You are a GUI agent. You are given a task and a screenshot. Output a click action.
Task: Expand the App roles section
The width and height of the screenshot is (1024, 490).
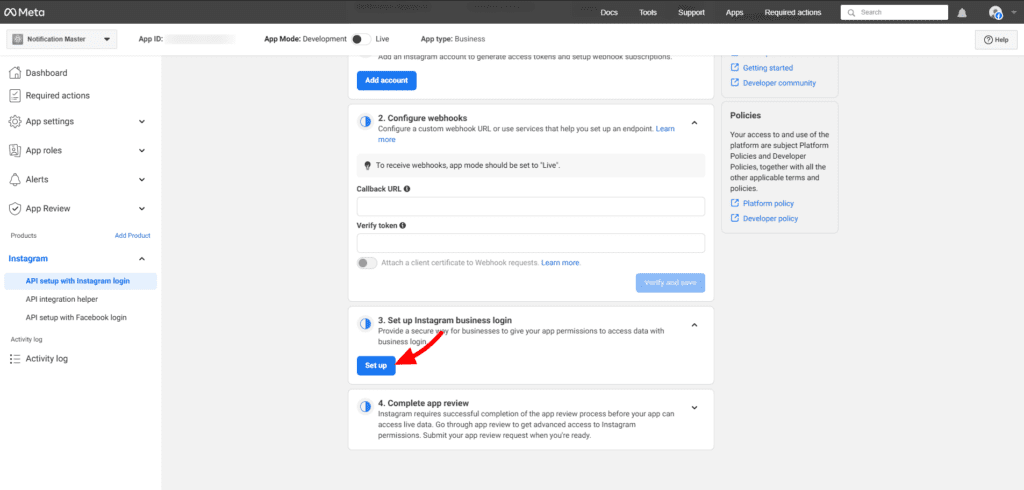[142, 150]
